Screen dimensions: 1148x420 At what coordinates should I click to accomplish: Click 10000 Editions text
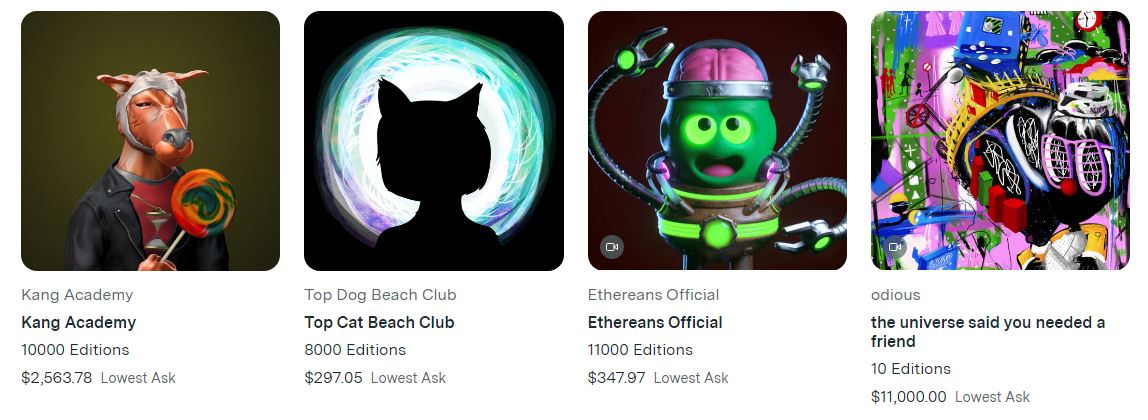pos(75,350)
